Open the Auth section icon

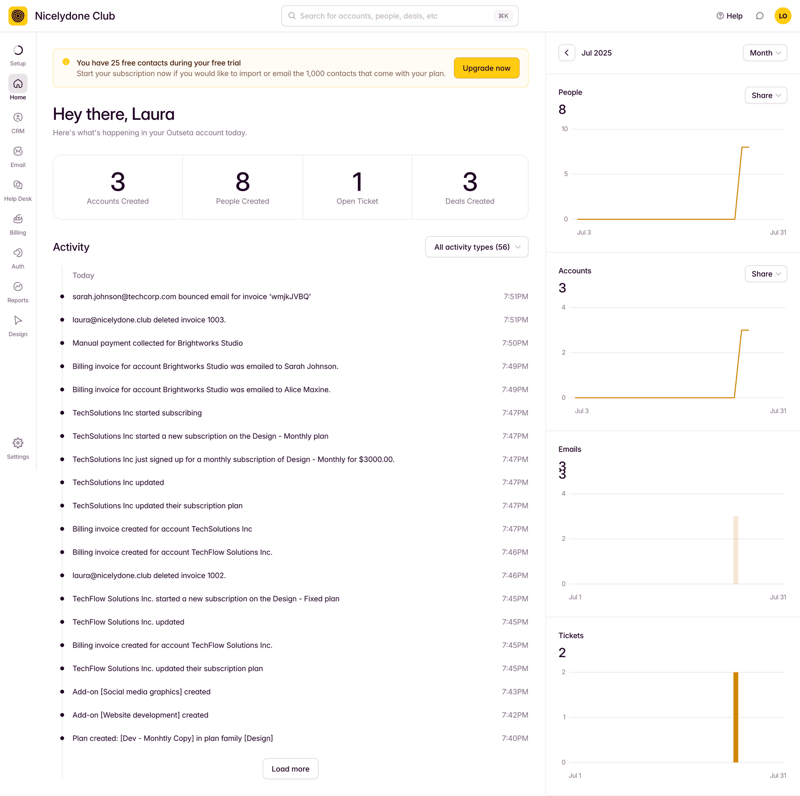[x=17, y=252]
